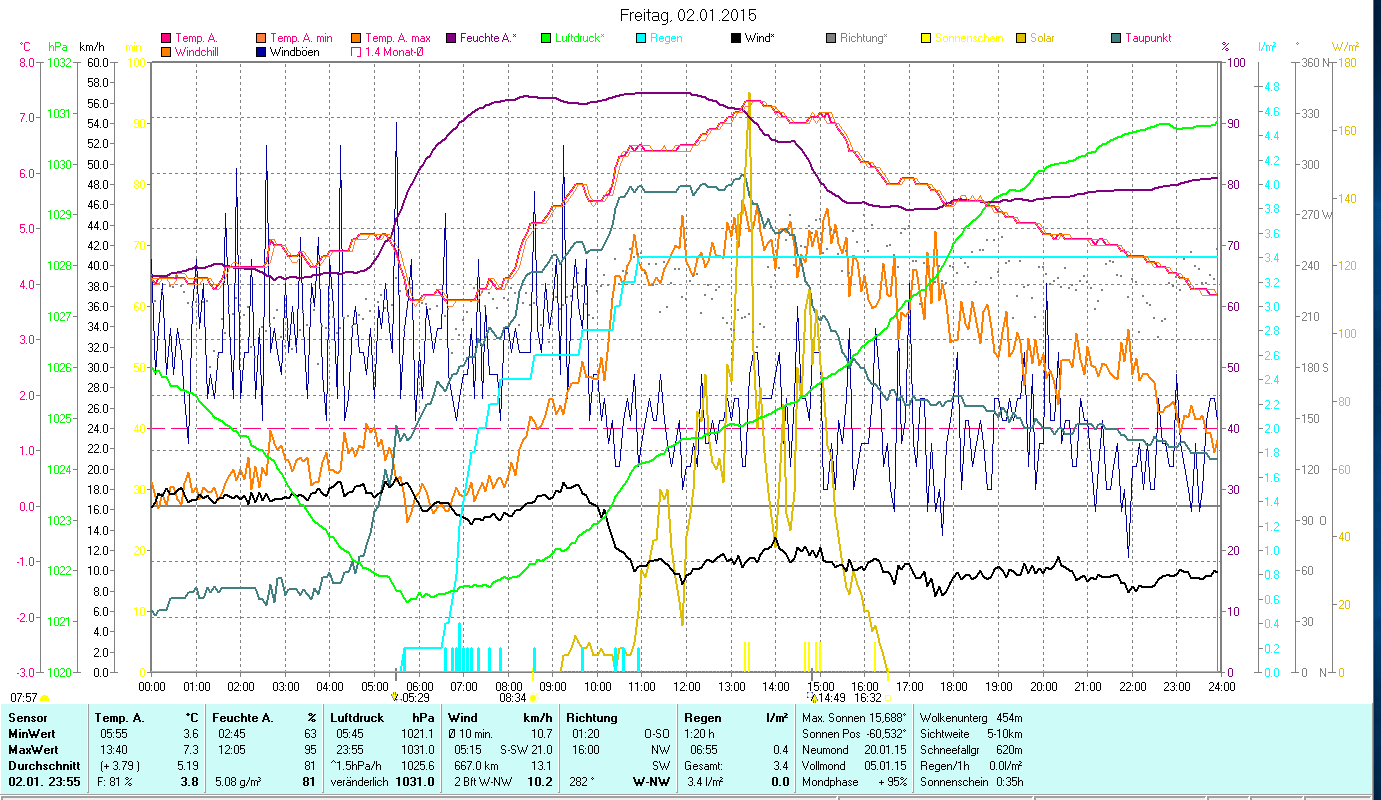Click the 2 Bft W-NW wind entry

point(483,783)
